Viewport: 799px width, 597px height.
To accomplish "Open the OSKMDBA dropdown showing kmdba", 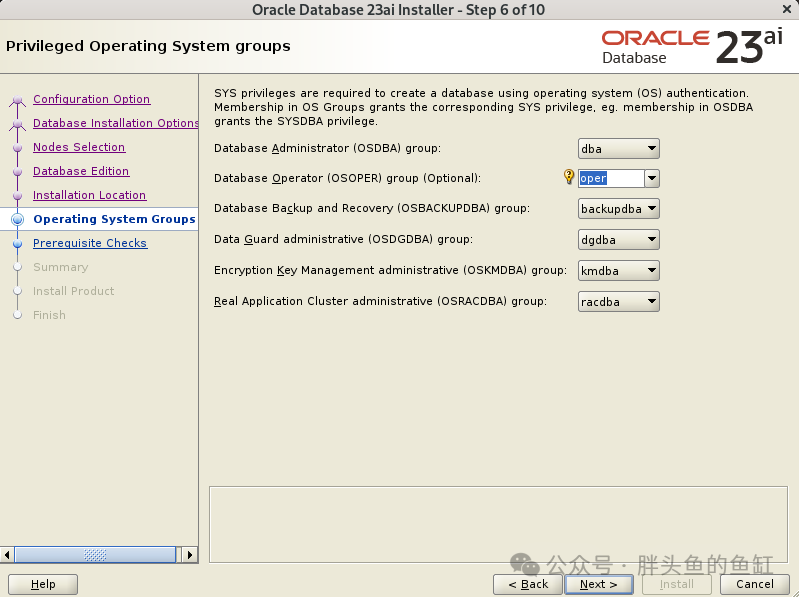I will (619, 271).
